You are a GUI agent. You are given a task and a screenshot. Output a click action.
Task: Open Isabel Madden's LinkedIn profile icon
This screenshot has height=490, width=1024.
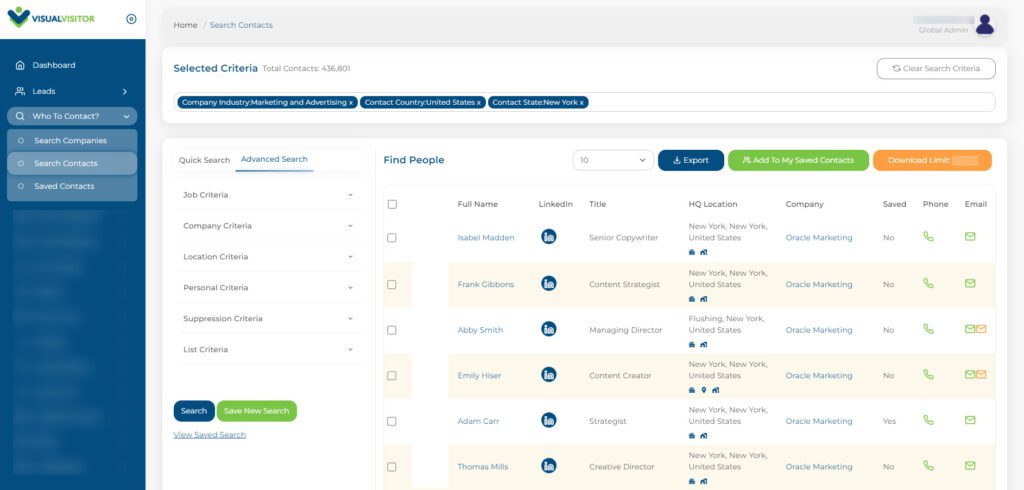[x=549, y=237]
